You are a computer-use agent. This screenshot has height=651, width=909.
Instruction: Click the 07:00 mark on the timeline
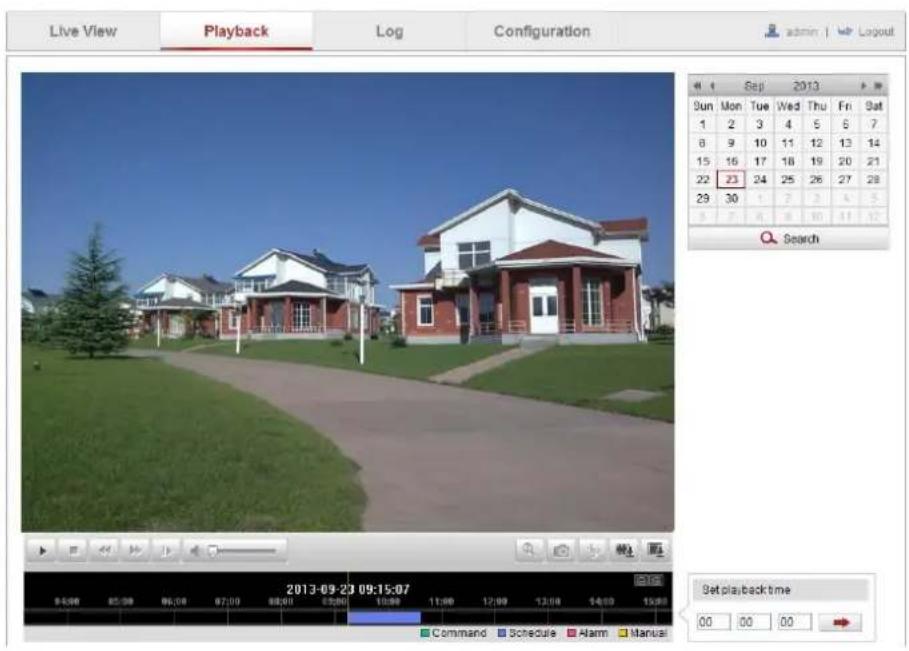click(227, 602)
